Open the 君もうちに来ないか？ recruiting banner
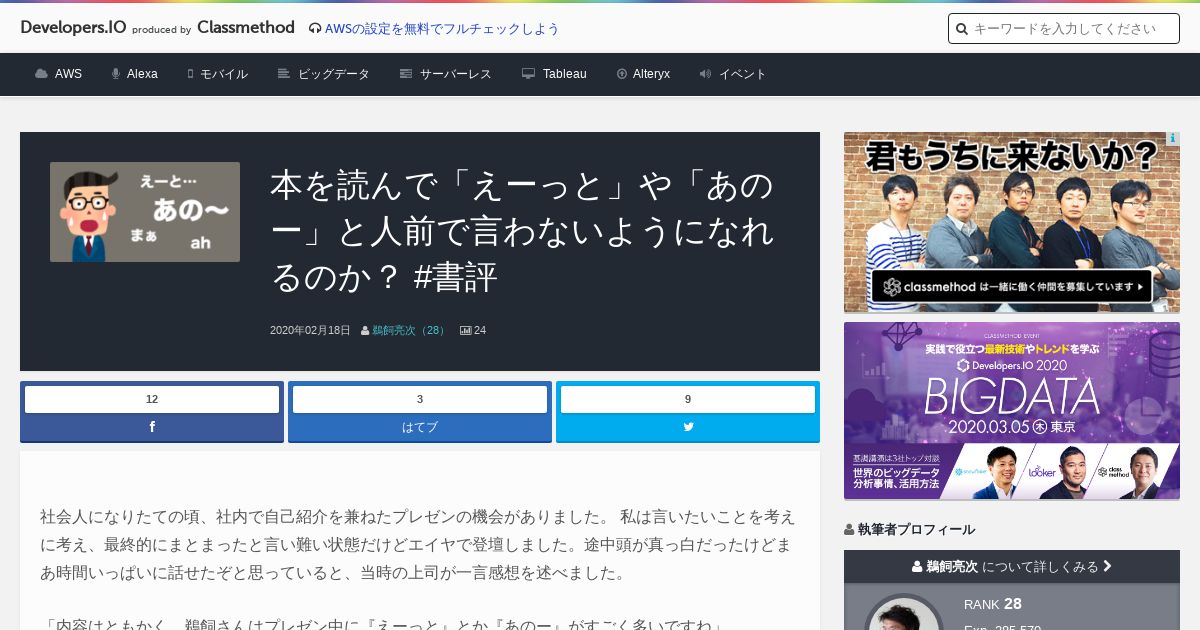The width and height of the screenshot is (1200, 630). [1012, 222]
